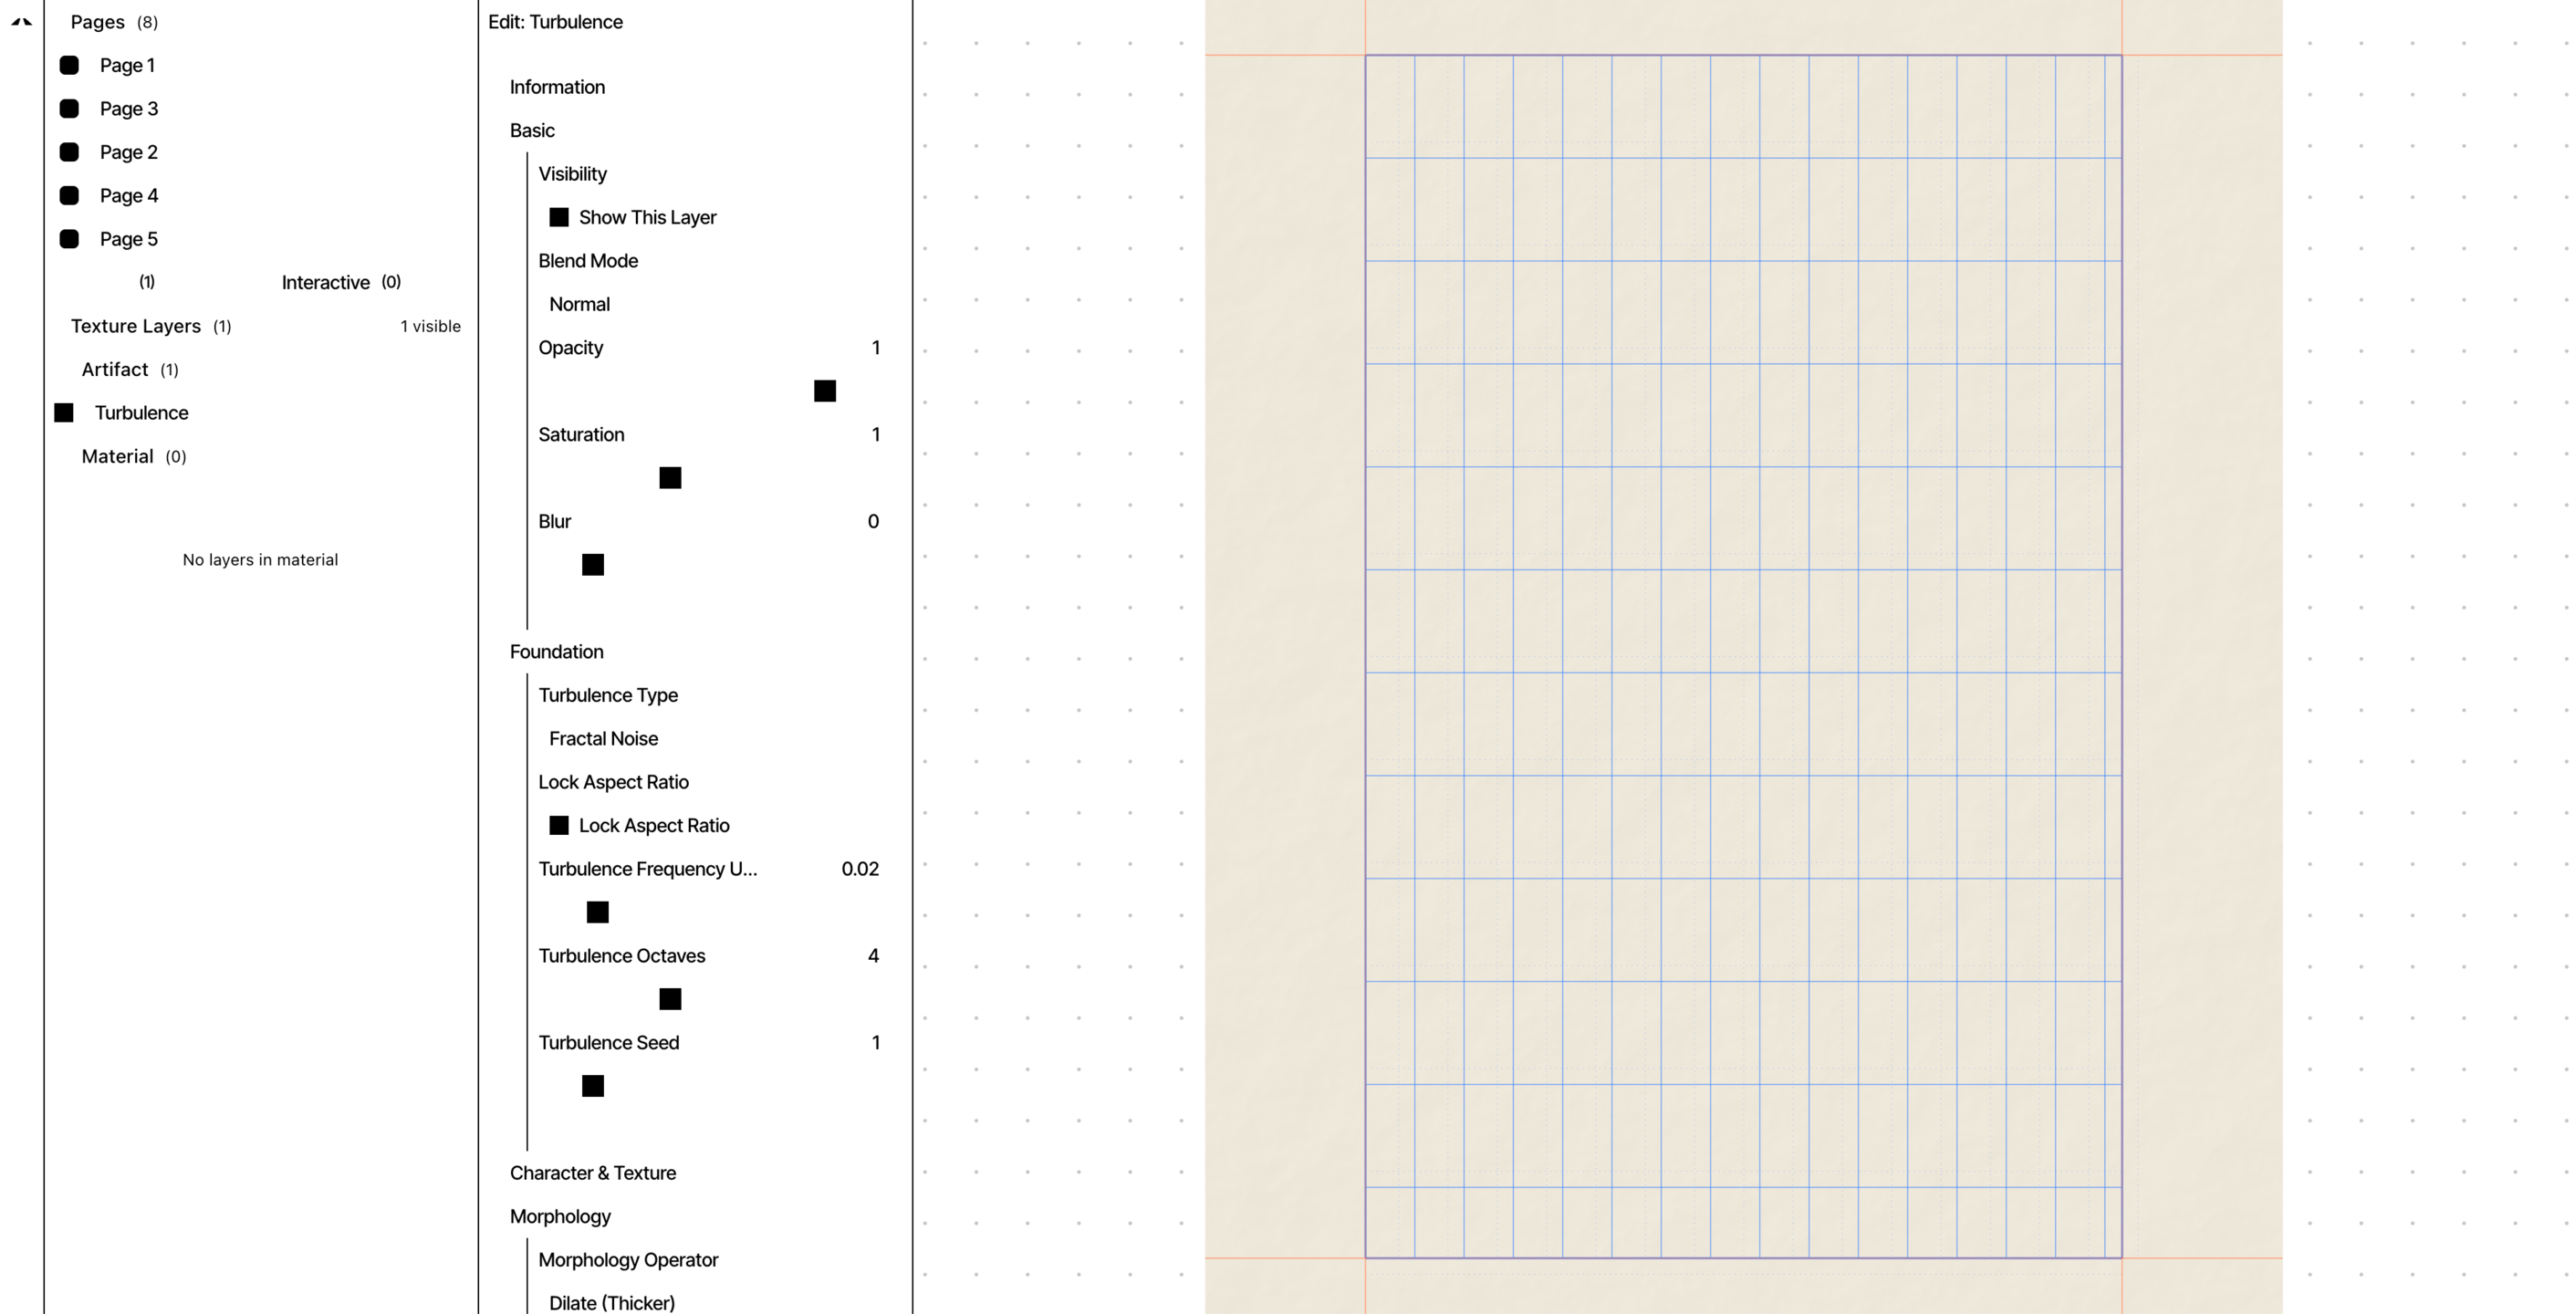Image resolution: width=2576 pixels, height=1314 pixels.
Task: Click the Turbulence Octaves slider handle
Action: tap(670, 999)
